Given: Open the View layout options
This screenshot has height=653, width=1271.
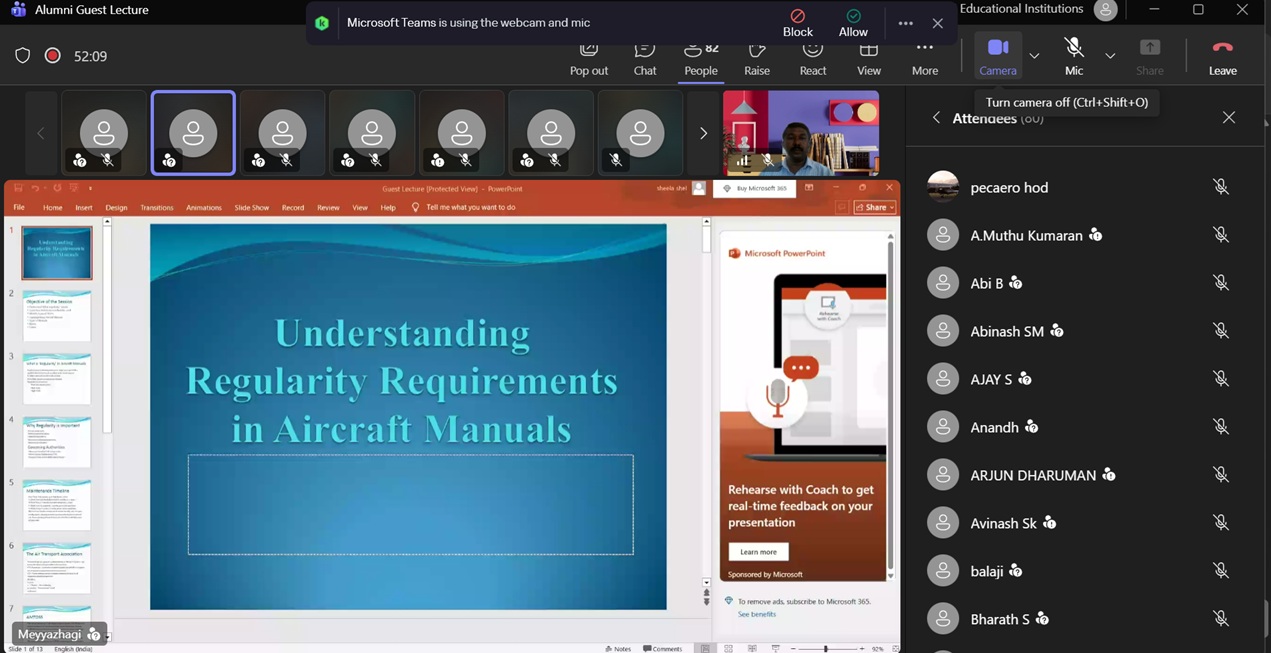Looking at the screenshot, I should click(869, 58).
